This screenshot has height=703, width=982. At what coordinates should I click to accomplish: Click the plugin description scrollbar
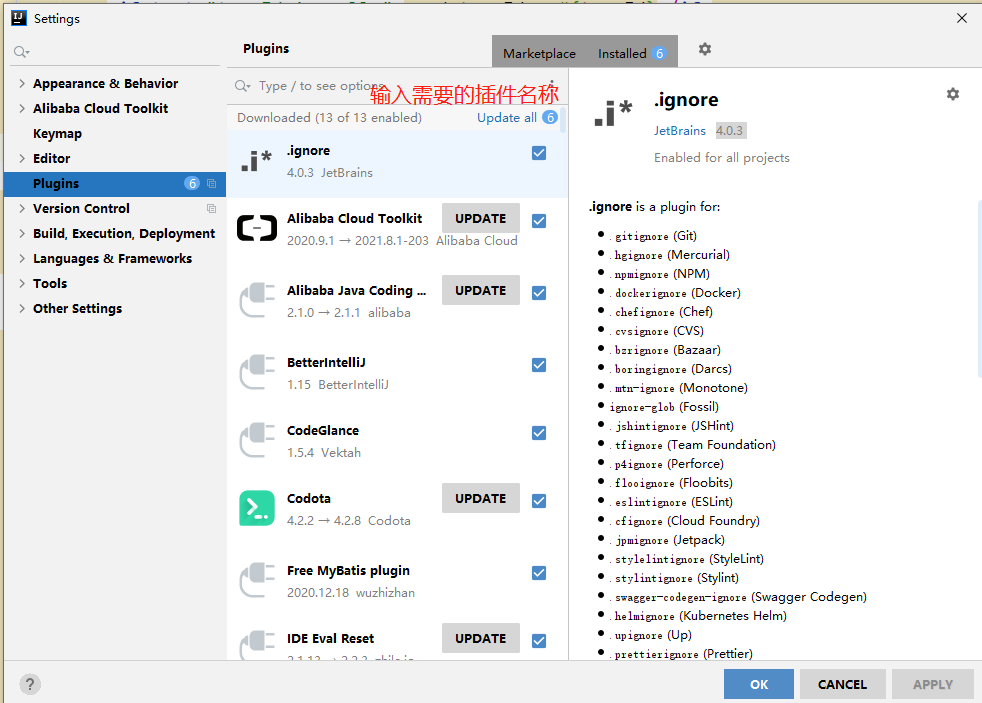(x=979, y=288)
